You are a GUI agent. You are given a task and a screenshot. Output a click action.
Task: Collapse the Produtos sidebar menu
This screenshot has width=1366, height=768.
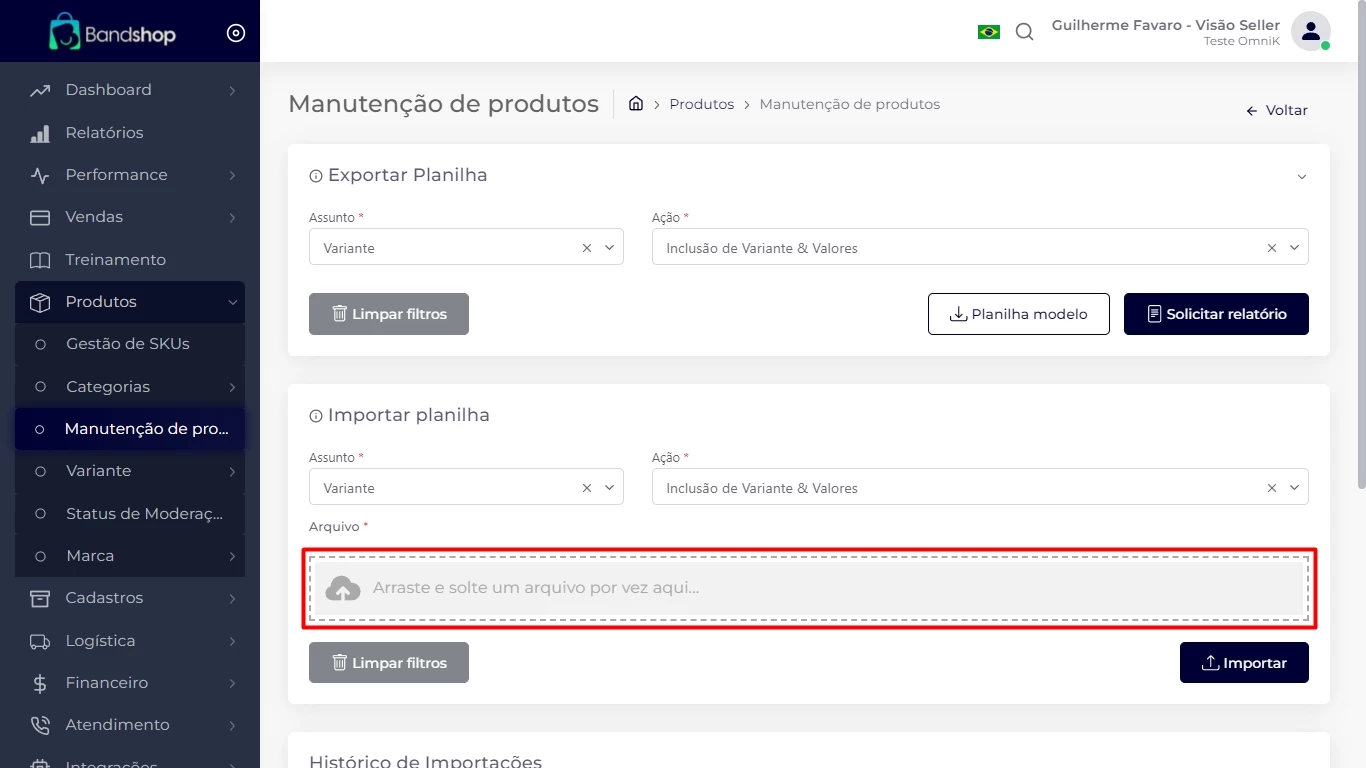click(x=232, y=302)
